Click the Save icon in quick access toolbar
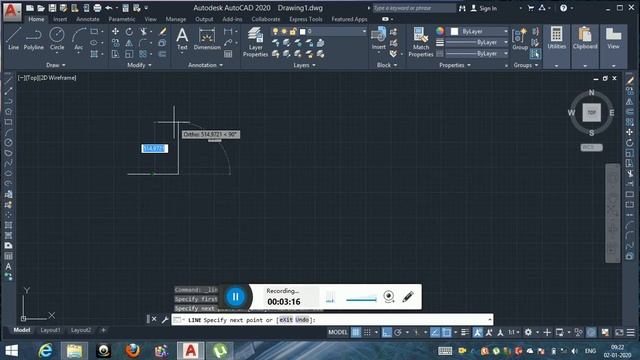Viewport: 640px width, 360px height. point(52,8)
